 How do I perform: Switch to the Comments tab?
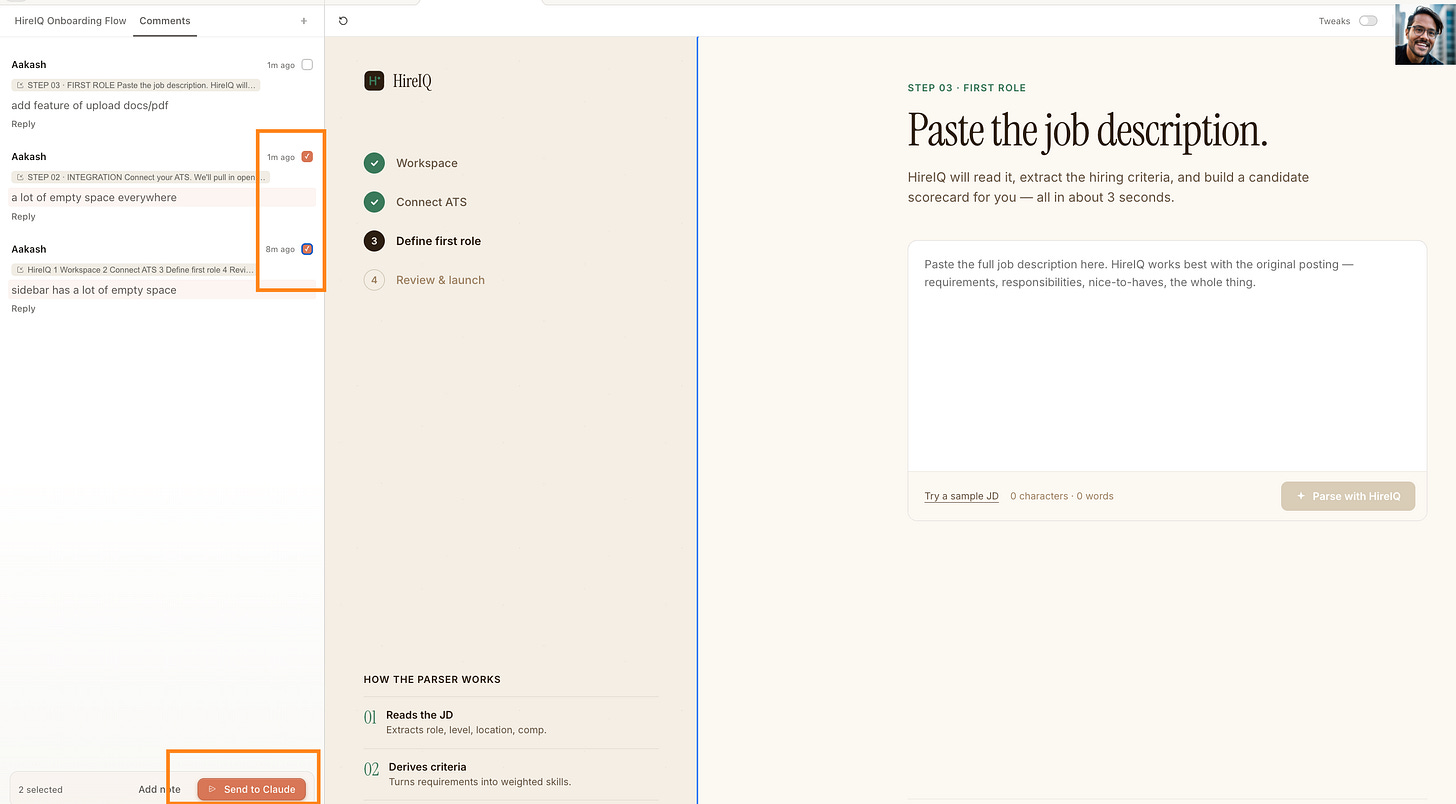pos(165,21)
